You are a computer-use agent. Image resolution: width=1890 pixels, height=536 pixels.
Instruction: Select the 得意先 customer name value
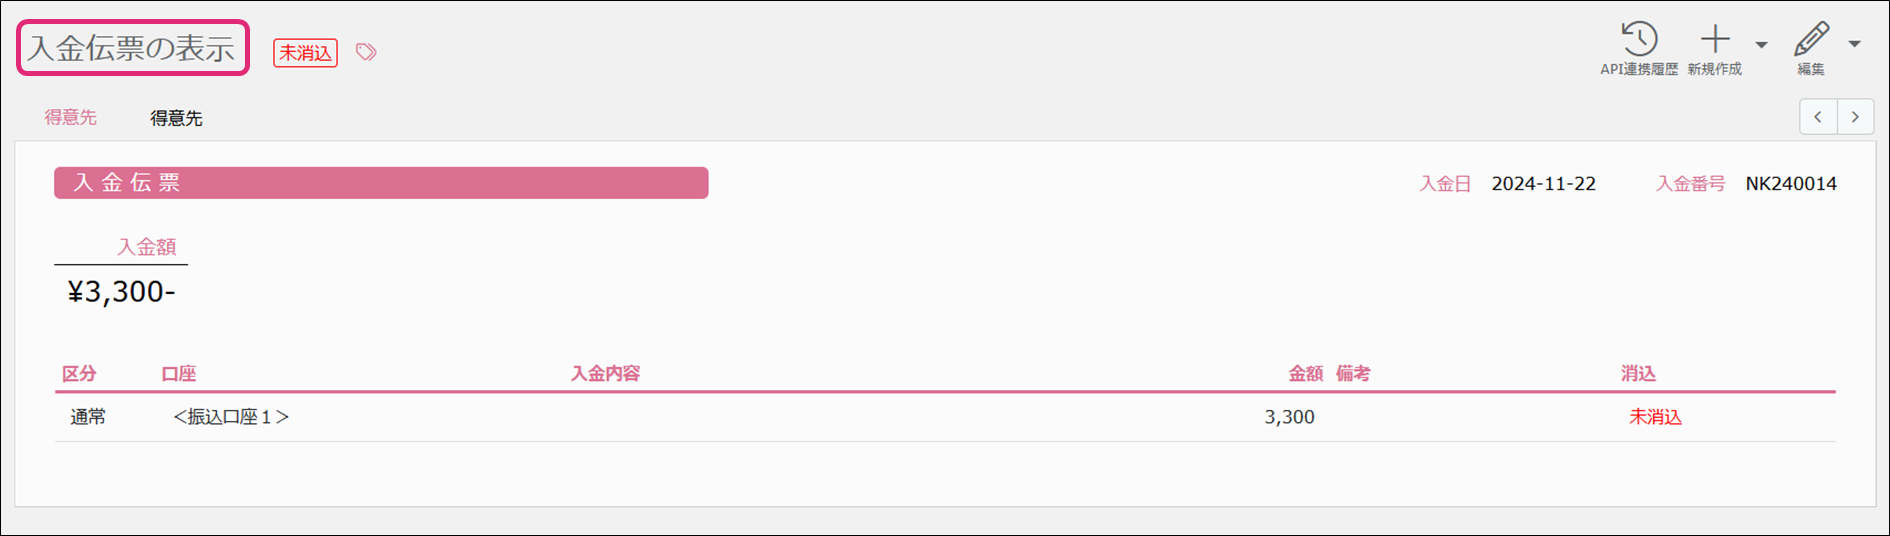tap(176, 118)
